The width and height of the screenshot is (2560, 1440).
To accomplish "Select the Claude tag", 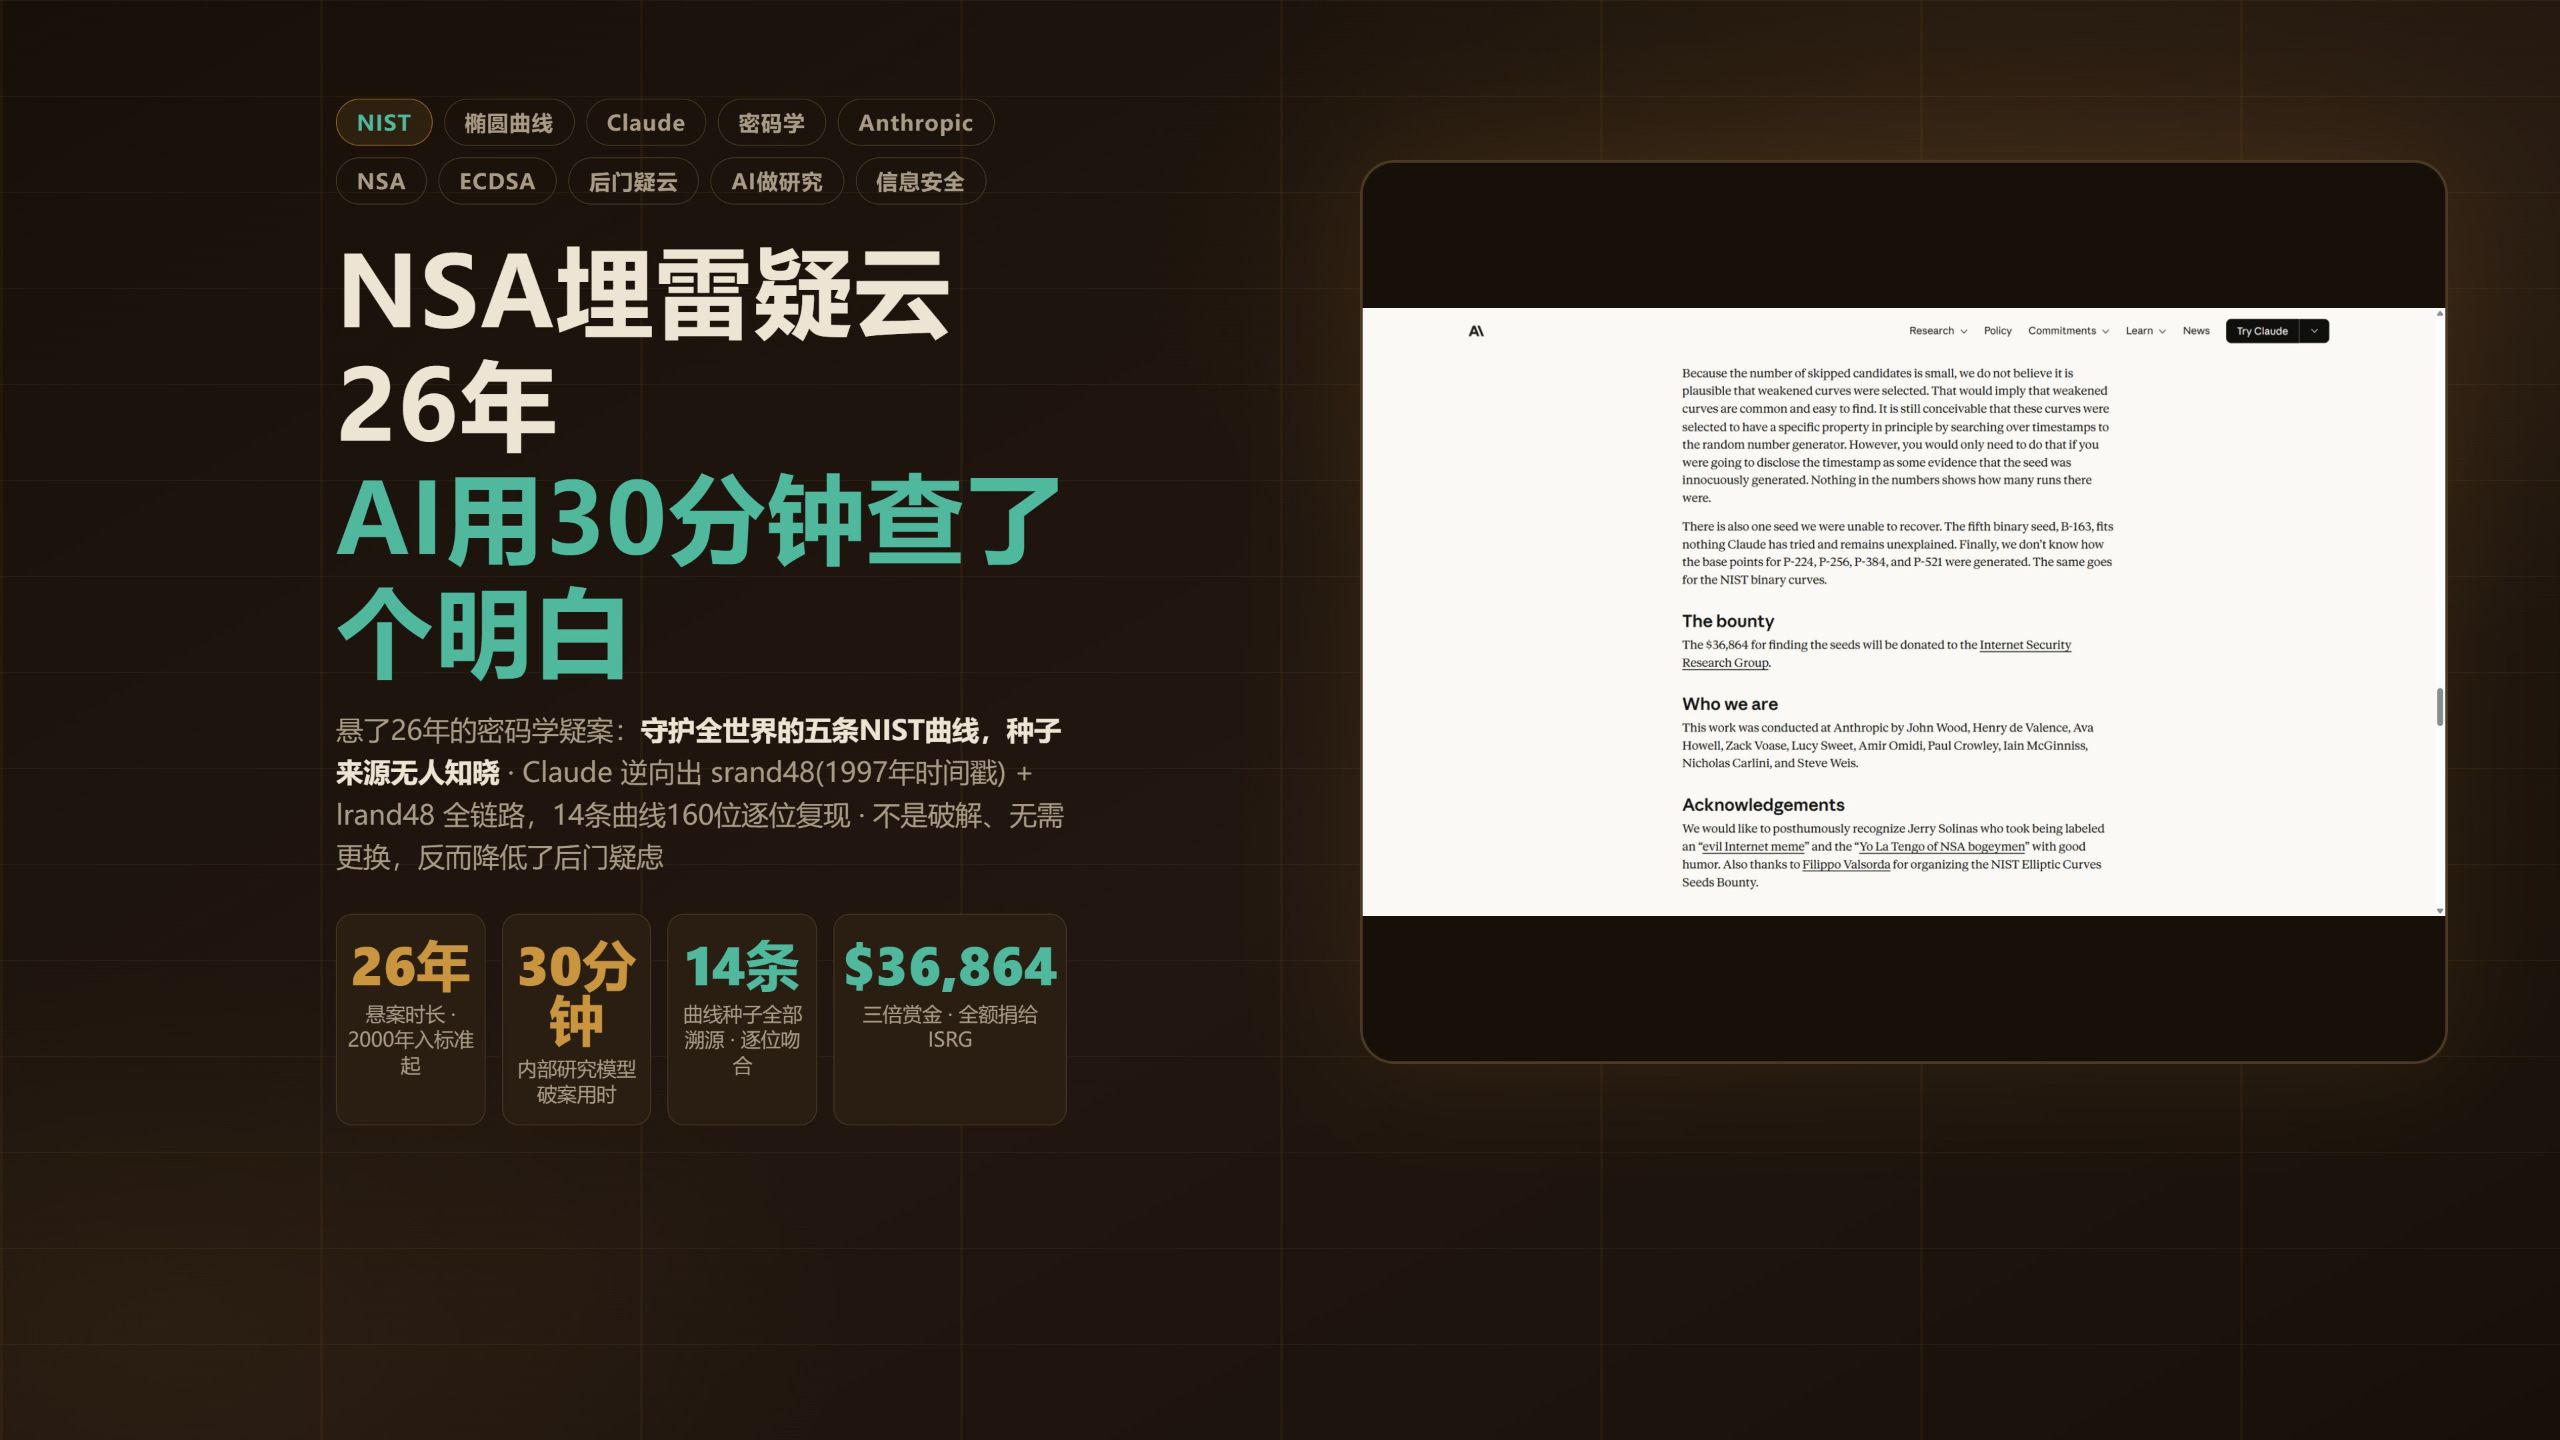I will pos(646,123).
